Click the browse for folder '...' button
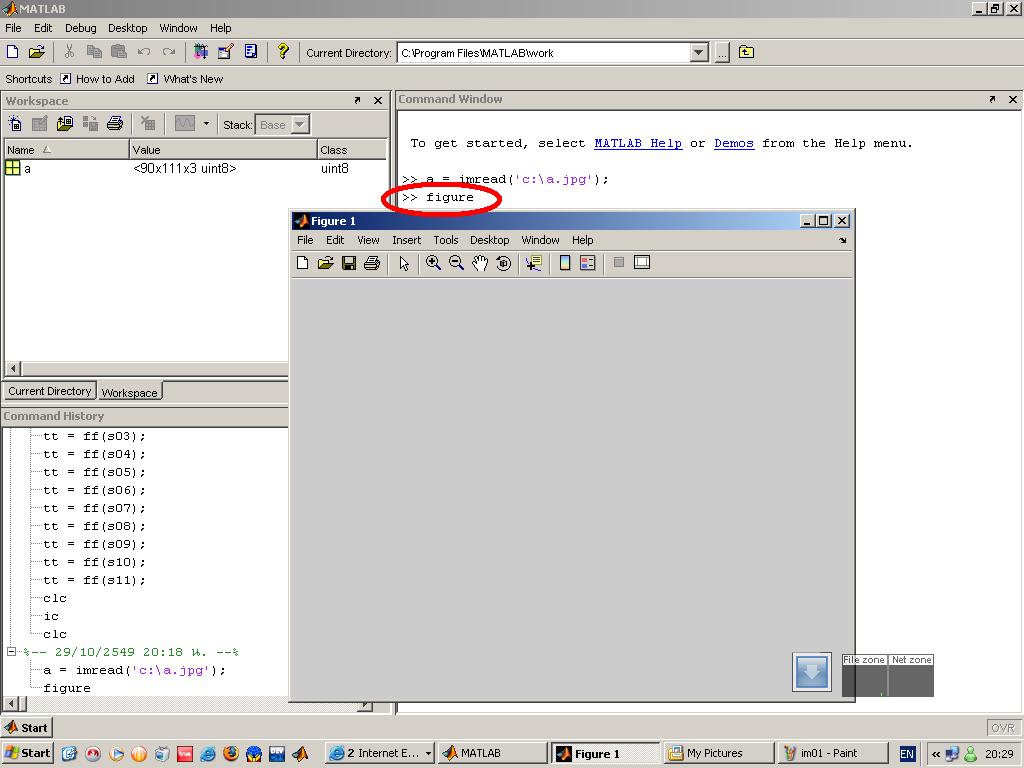 pos(722,53)
